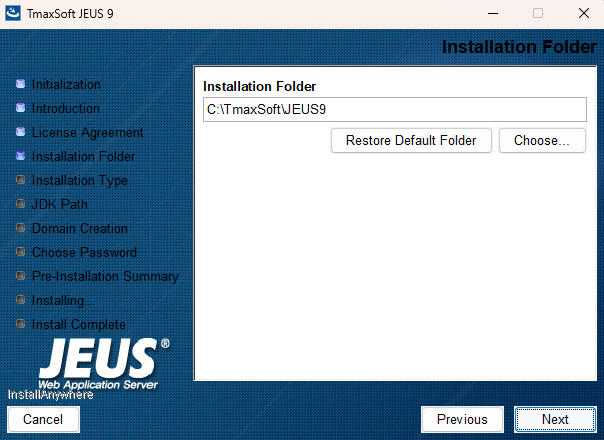
Task: Click Restore Default Folder button
Action: point(411,141)
